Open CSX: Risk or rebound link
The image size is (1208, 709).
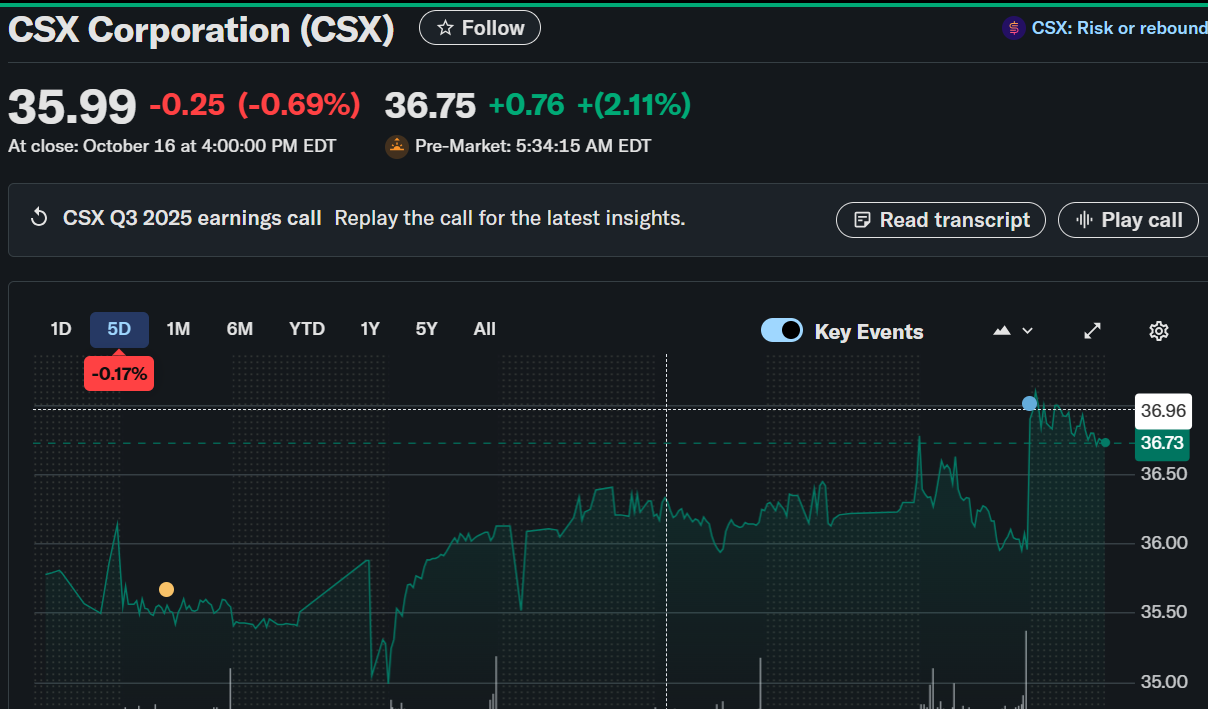click(x=1118, y=28)
